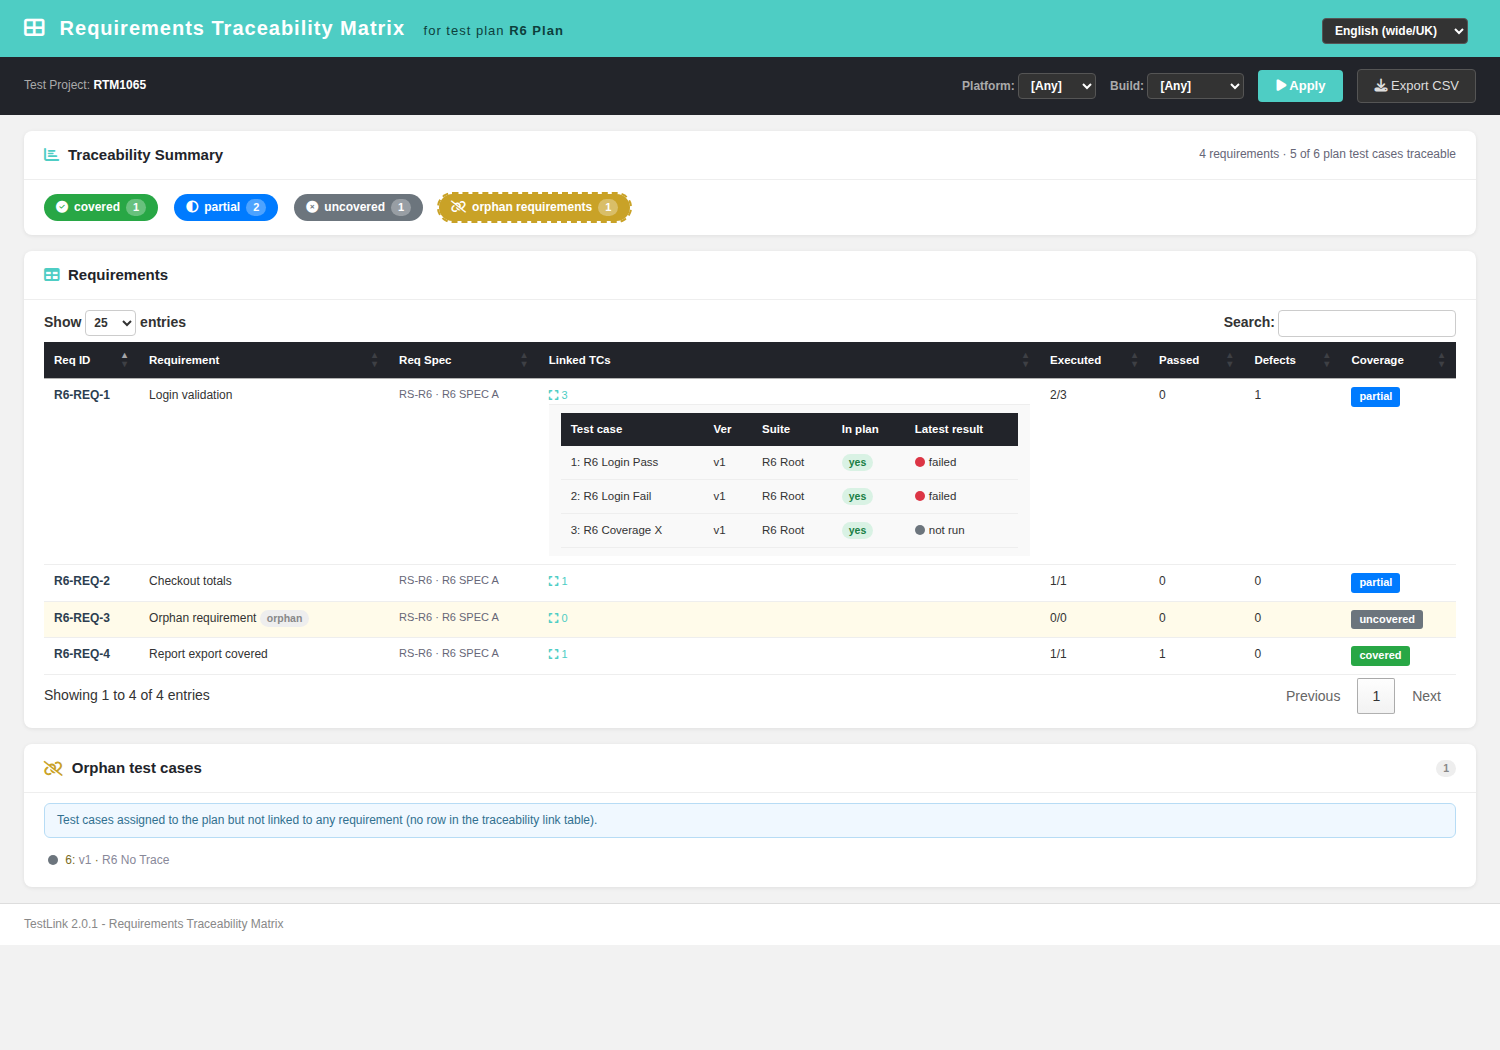Sort by the Executed column
The image size is (1500, 1050).
pyautogui.click(x=1094, y=360)
